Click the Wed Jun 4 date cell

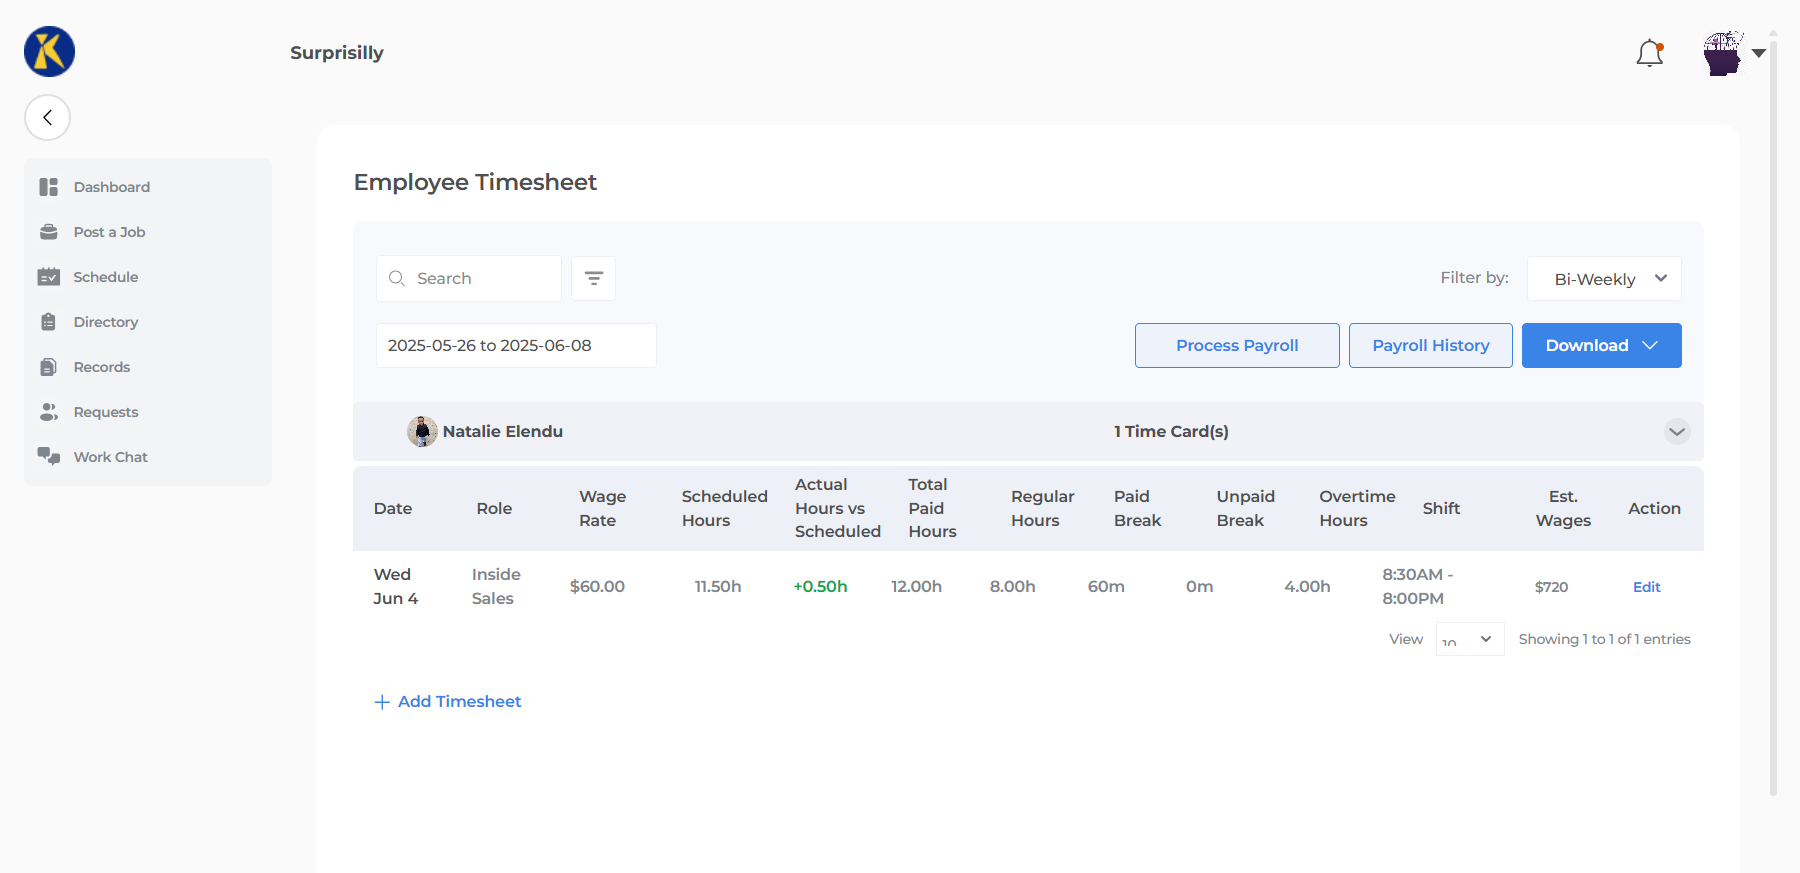coord(395,587)
